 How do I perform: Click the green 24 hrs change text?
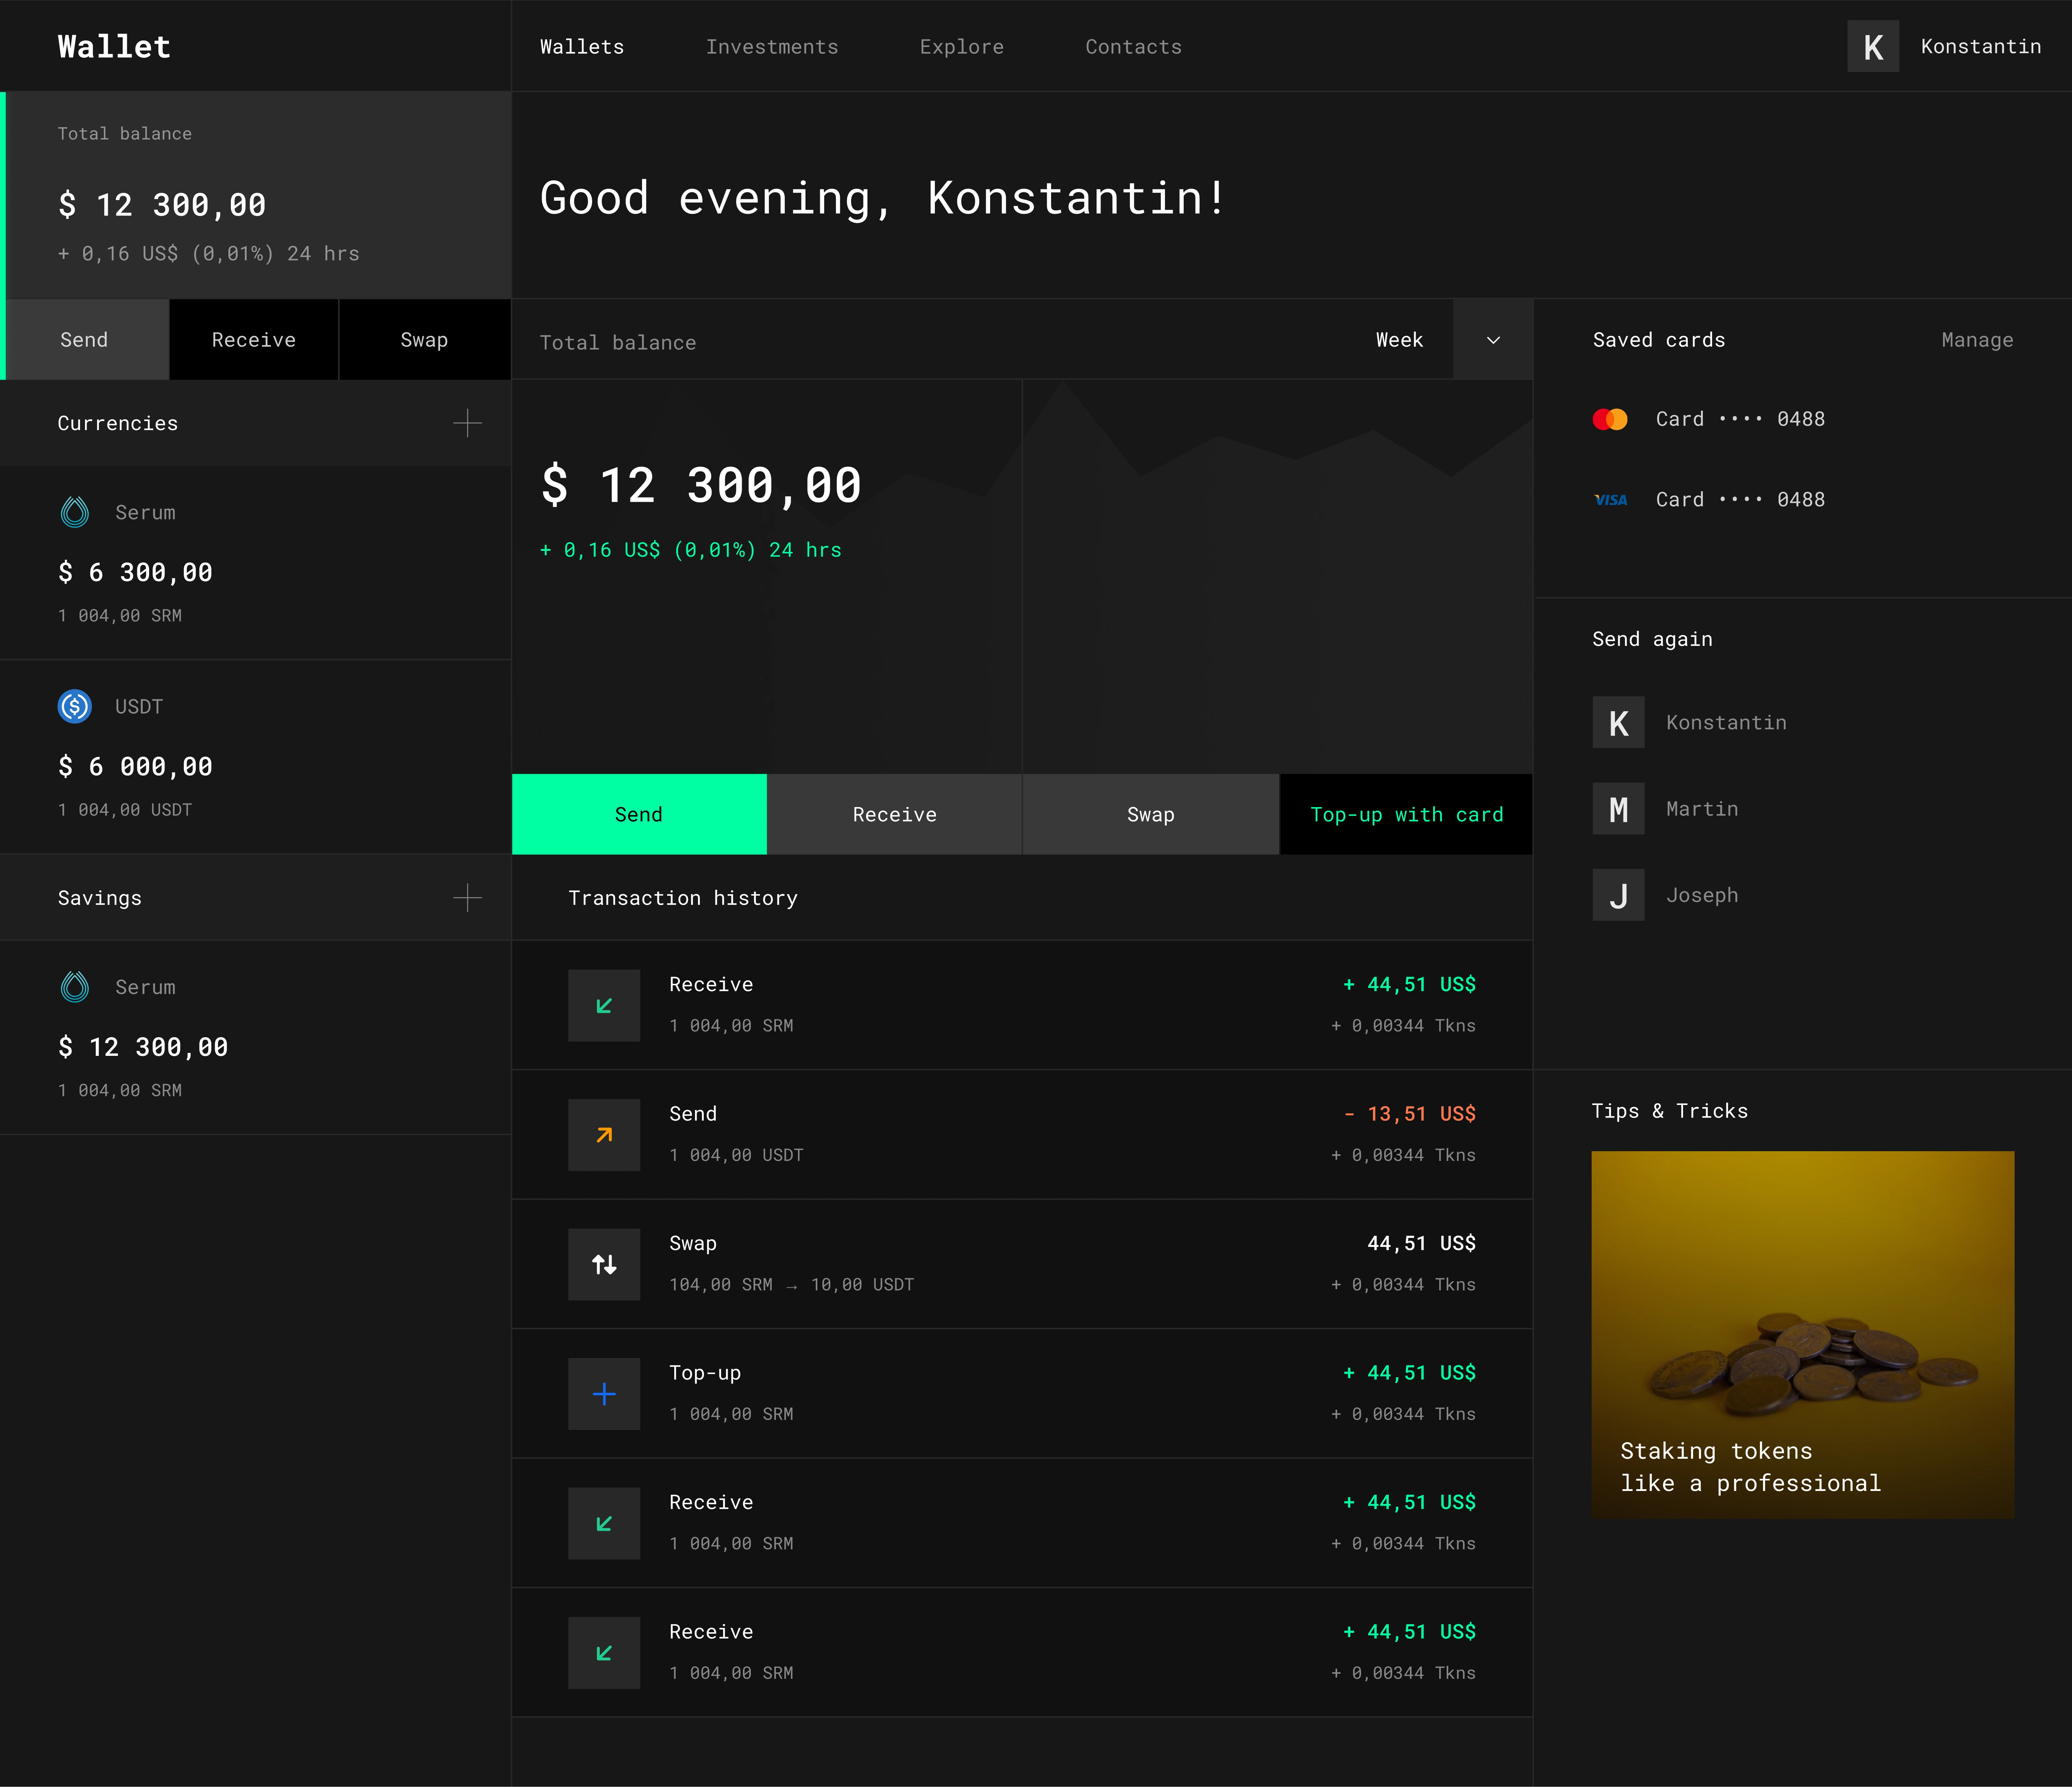pyautogui.click(x=691, y=550)
